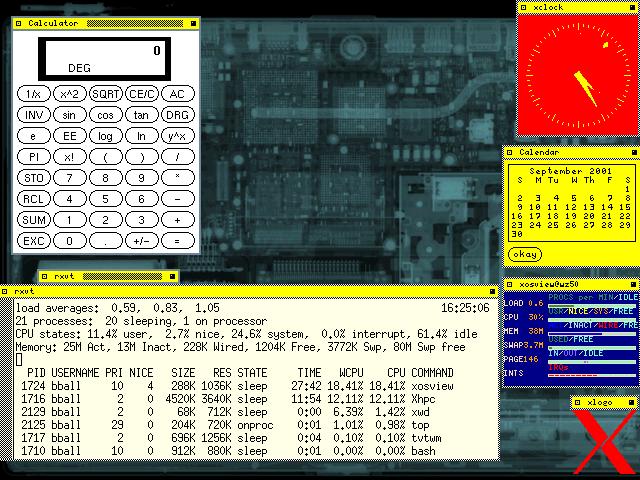Click the x^2 calculator key
Screen dimensions: 640x480
pos(70,94)
